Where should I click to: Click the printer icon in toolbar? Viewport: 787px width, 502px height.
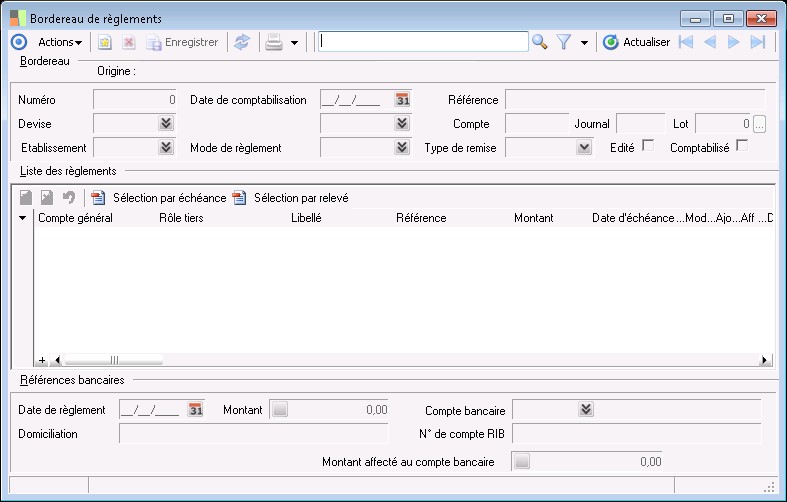273,42
